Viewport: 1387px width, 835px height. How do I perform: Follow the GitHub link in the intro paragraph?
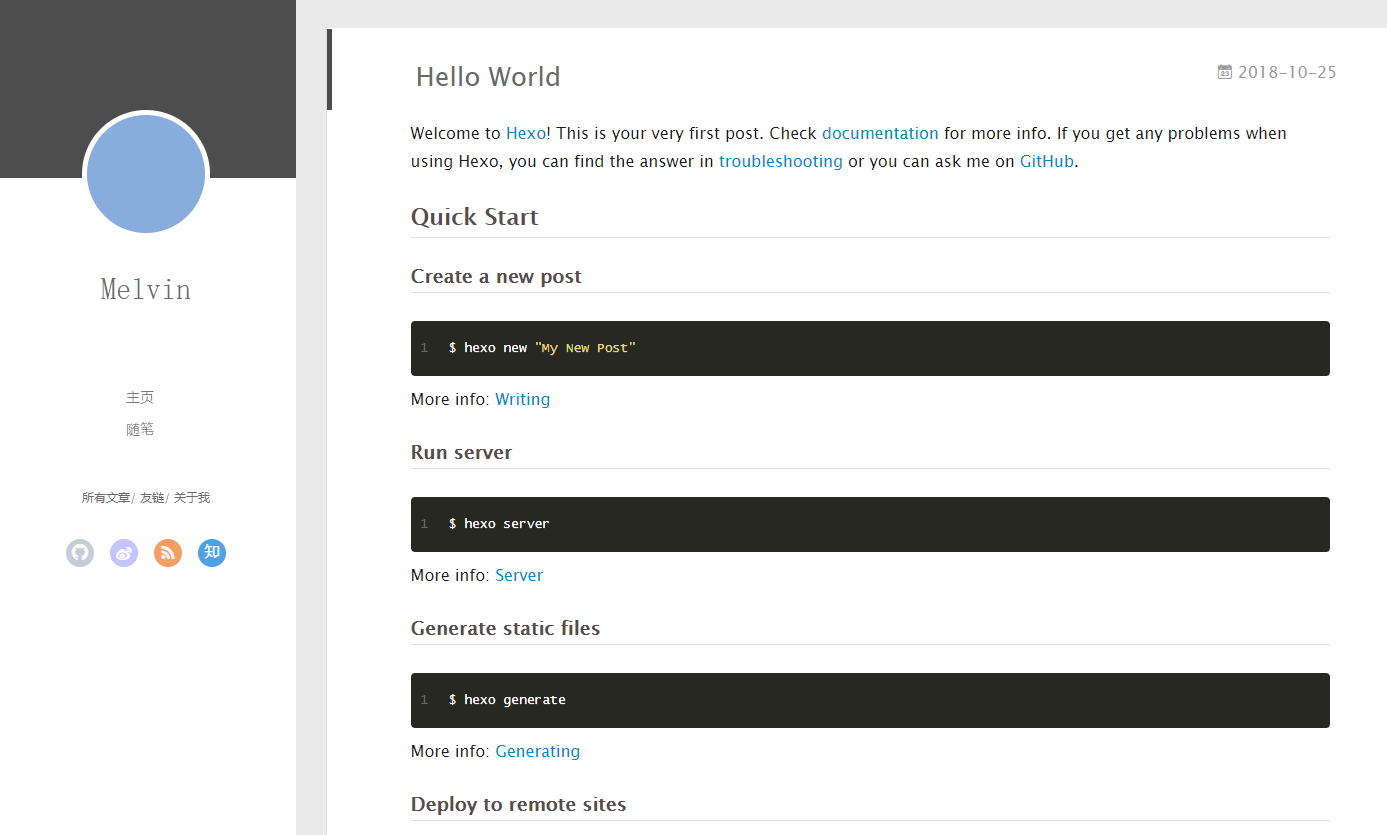tap(1047, 161)
